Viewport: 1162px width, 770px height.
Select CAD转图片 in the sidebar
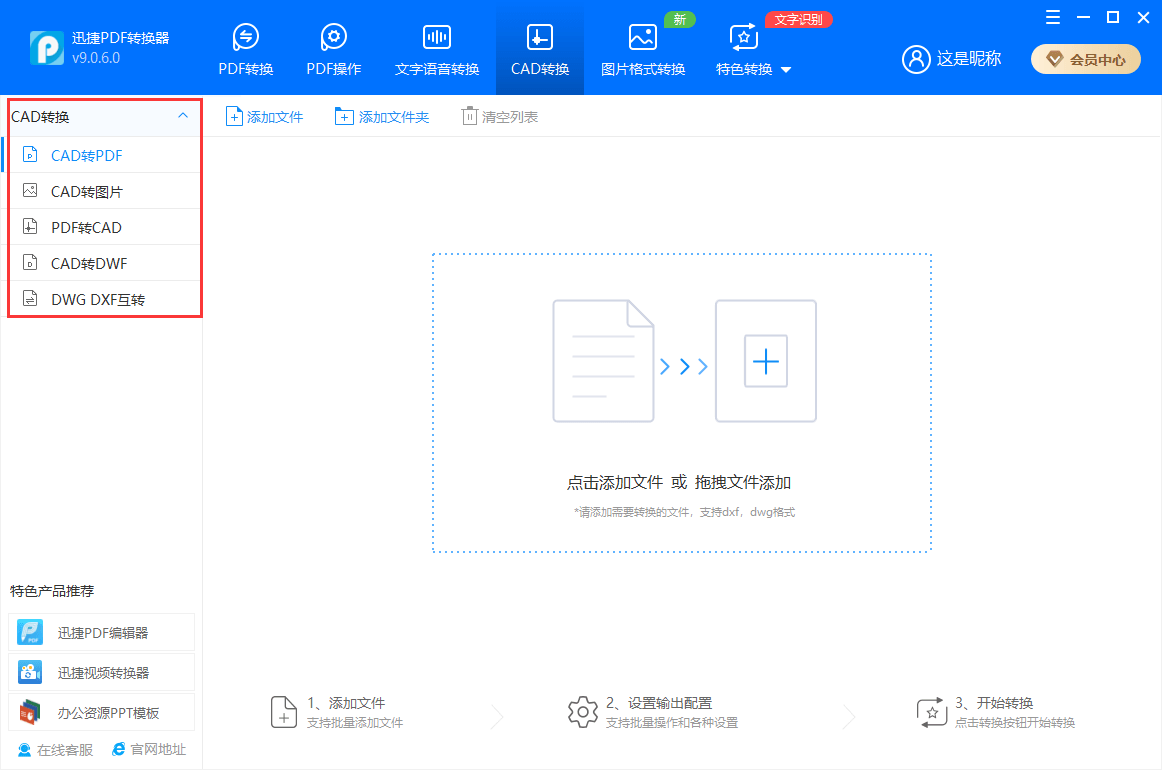(x=87, y=191)
